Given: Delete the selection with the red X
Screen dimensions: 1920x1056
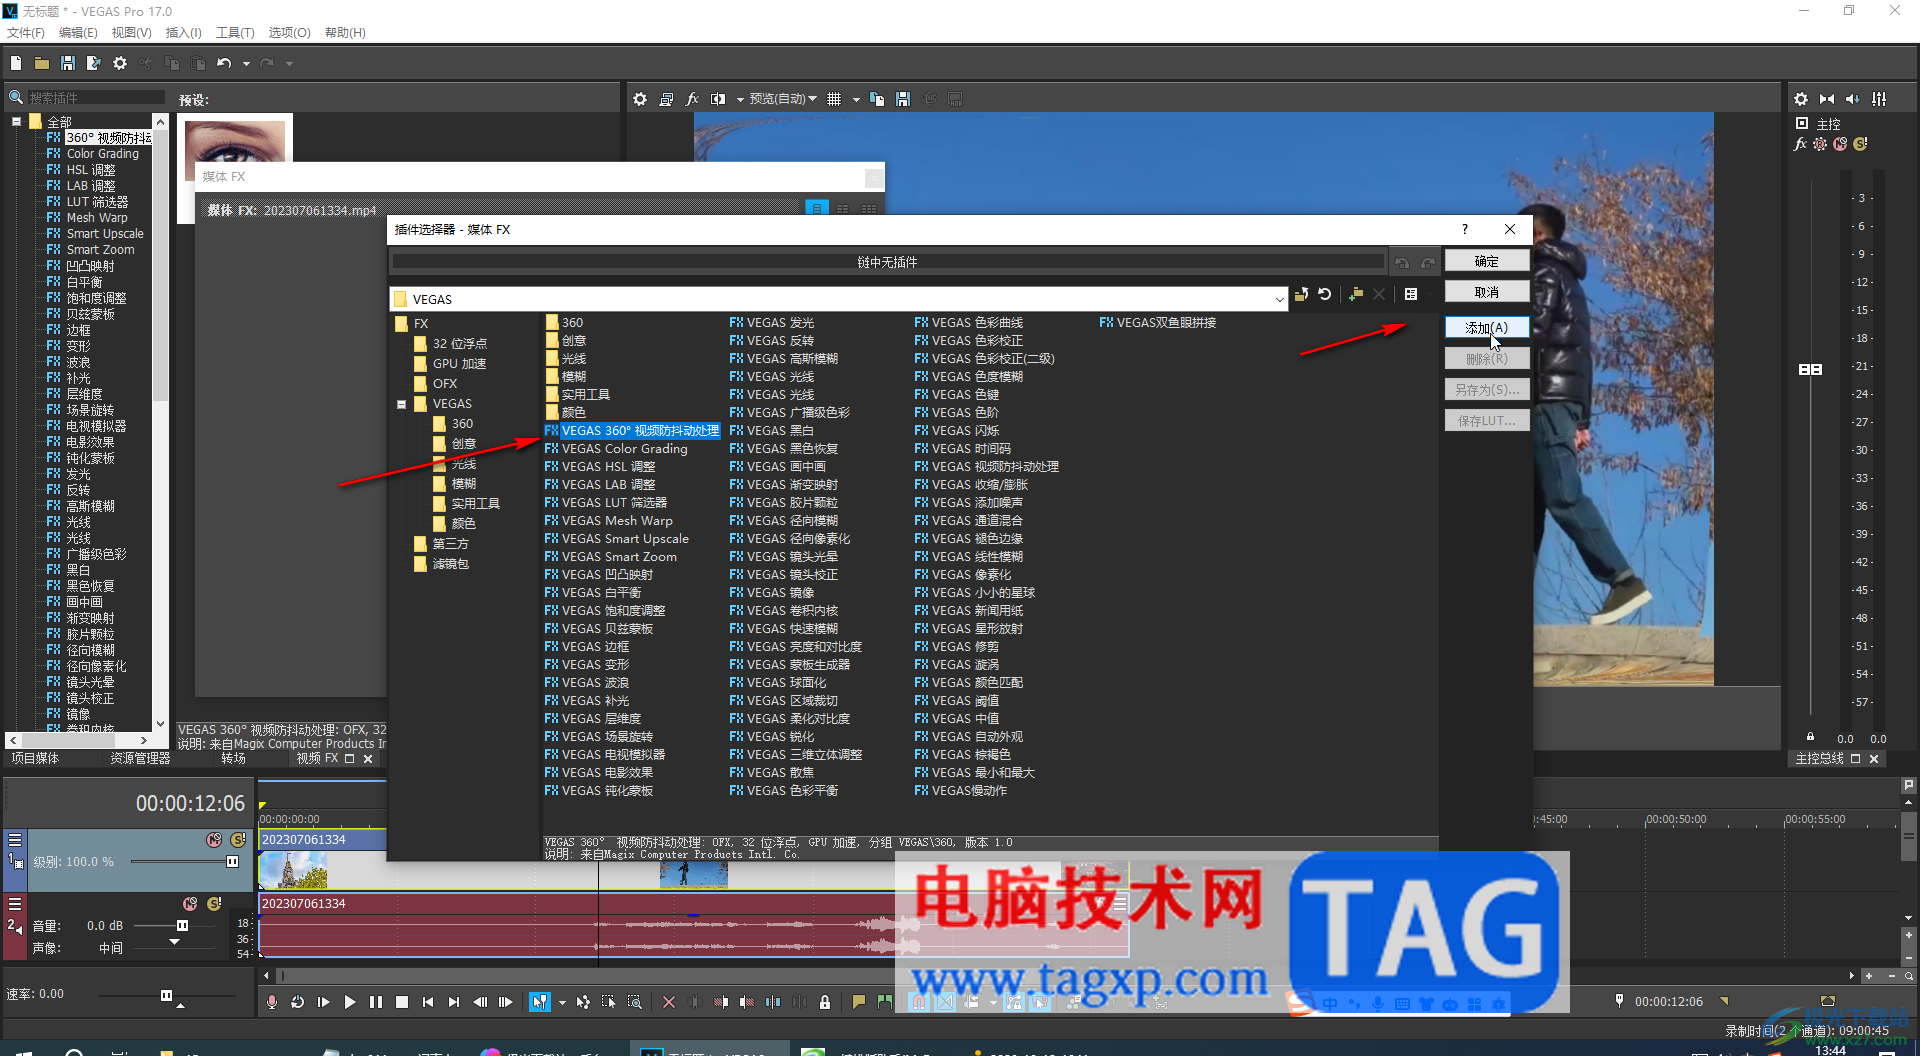Looking at the screenshot, I should [669, 1002].
